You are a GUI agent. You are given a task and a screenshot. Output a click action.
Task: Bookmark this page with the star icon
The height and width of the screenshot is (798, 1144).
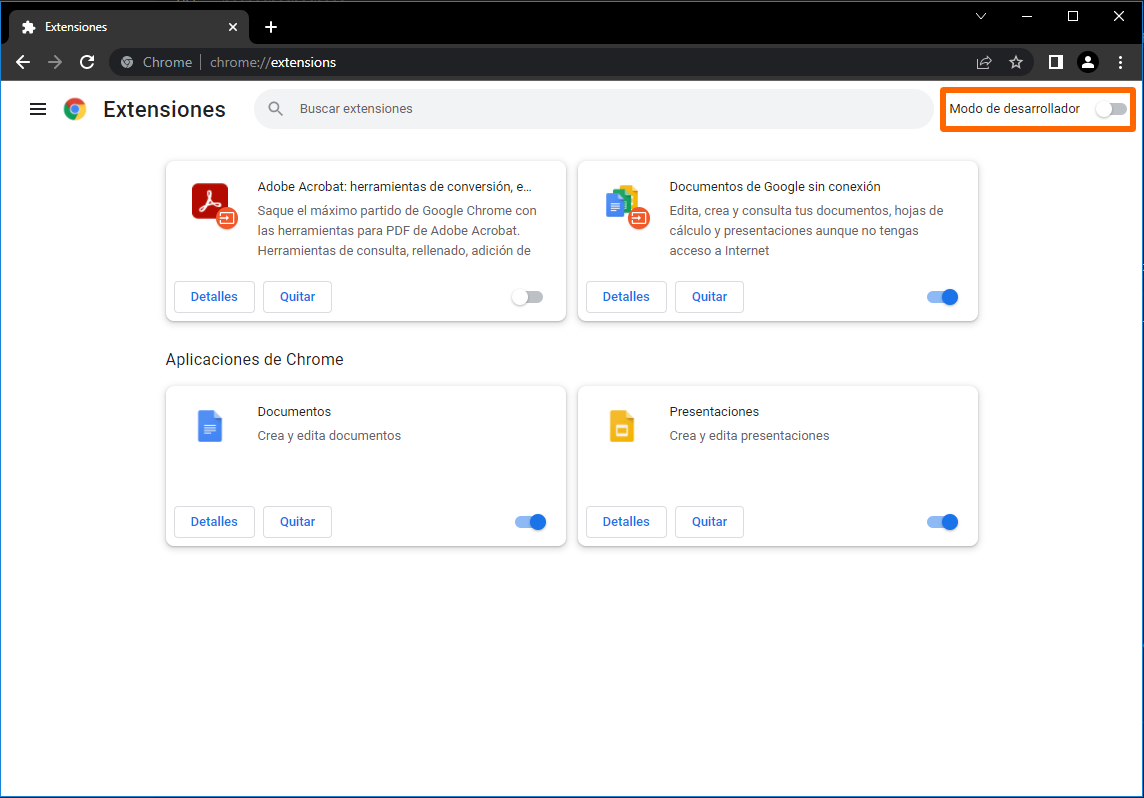1016,63
